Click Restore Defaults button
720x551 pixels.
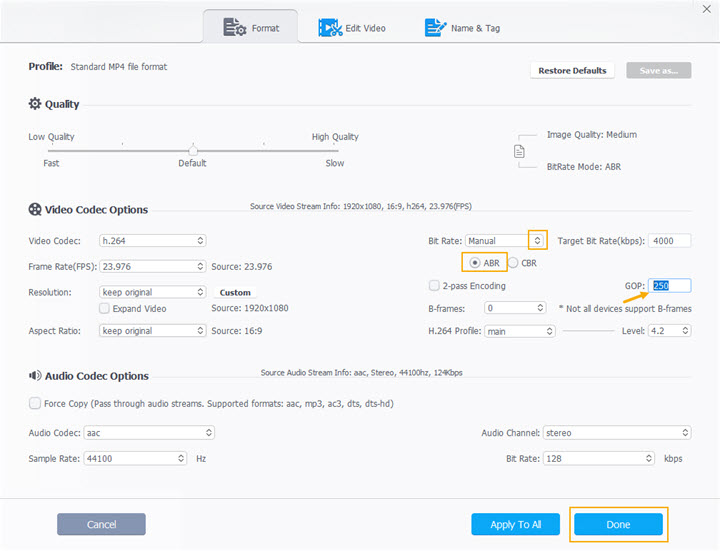pos(572,71)
